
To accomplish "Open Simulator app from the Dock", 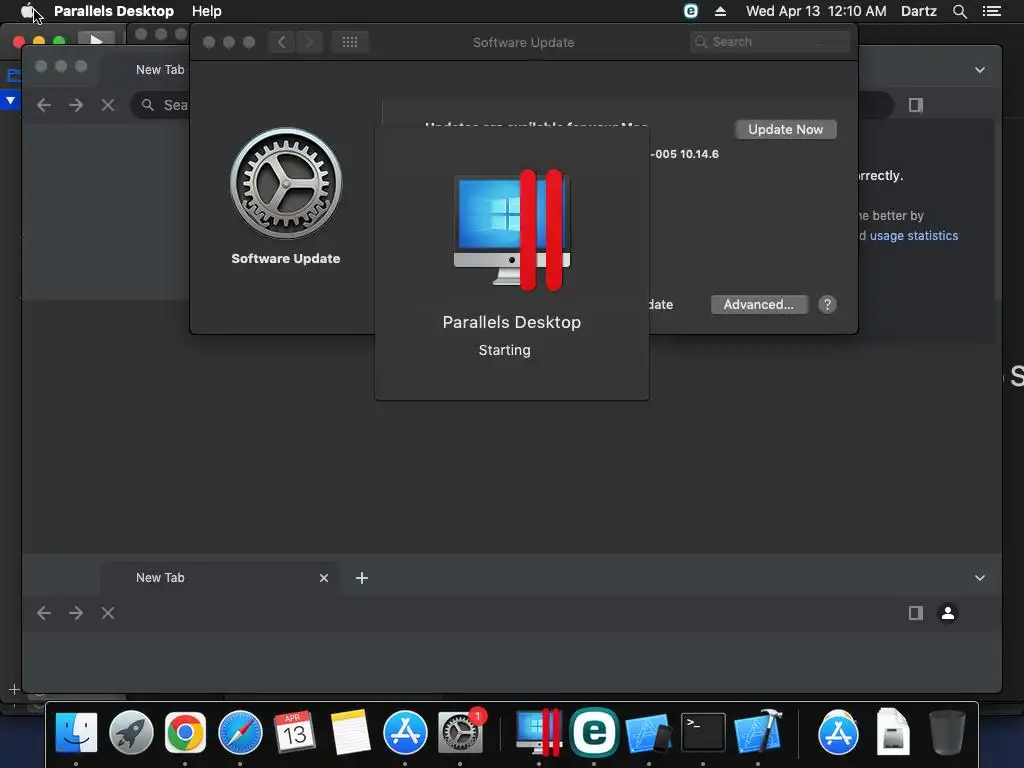I will [x=648, y=732].
